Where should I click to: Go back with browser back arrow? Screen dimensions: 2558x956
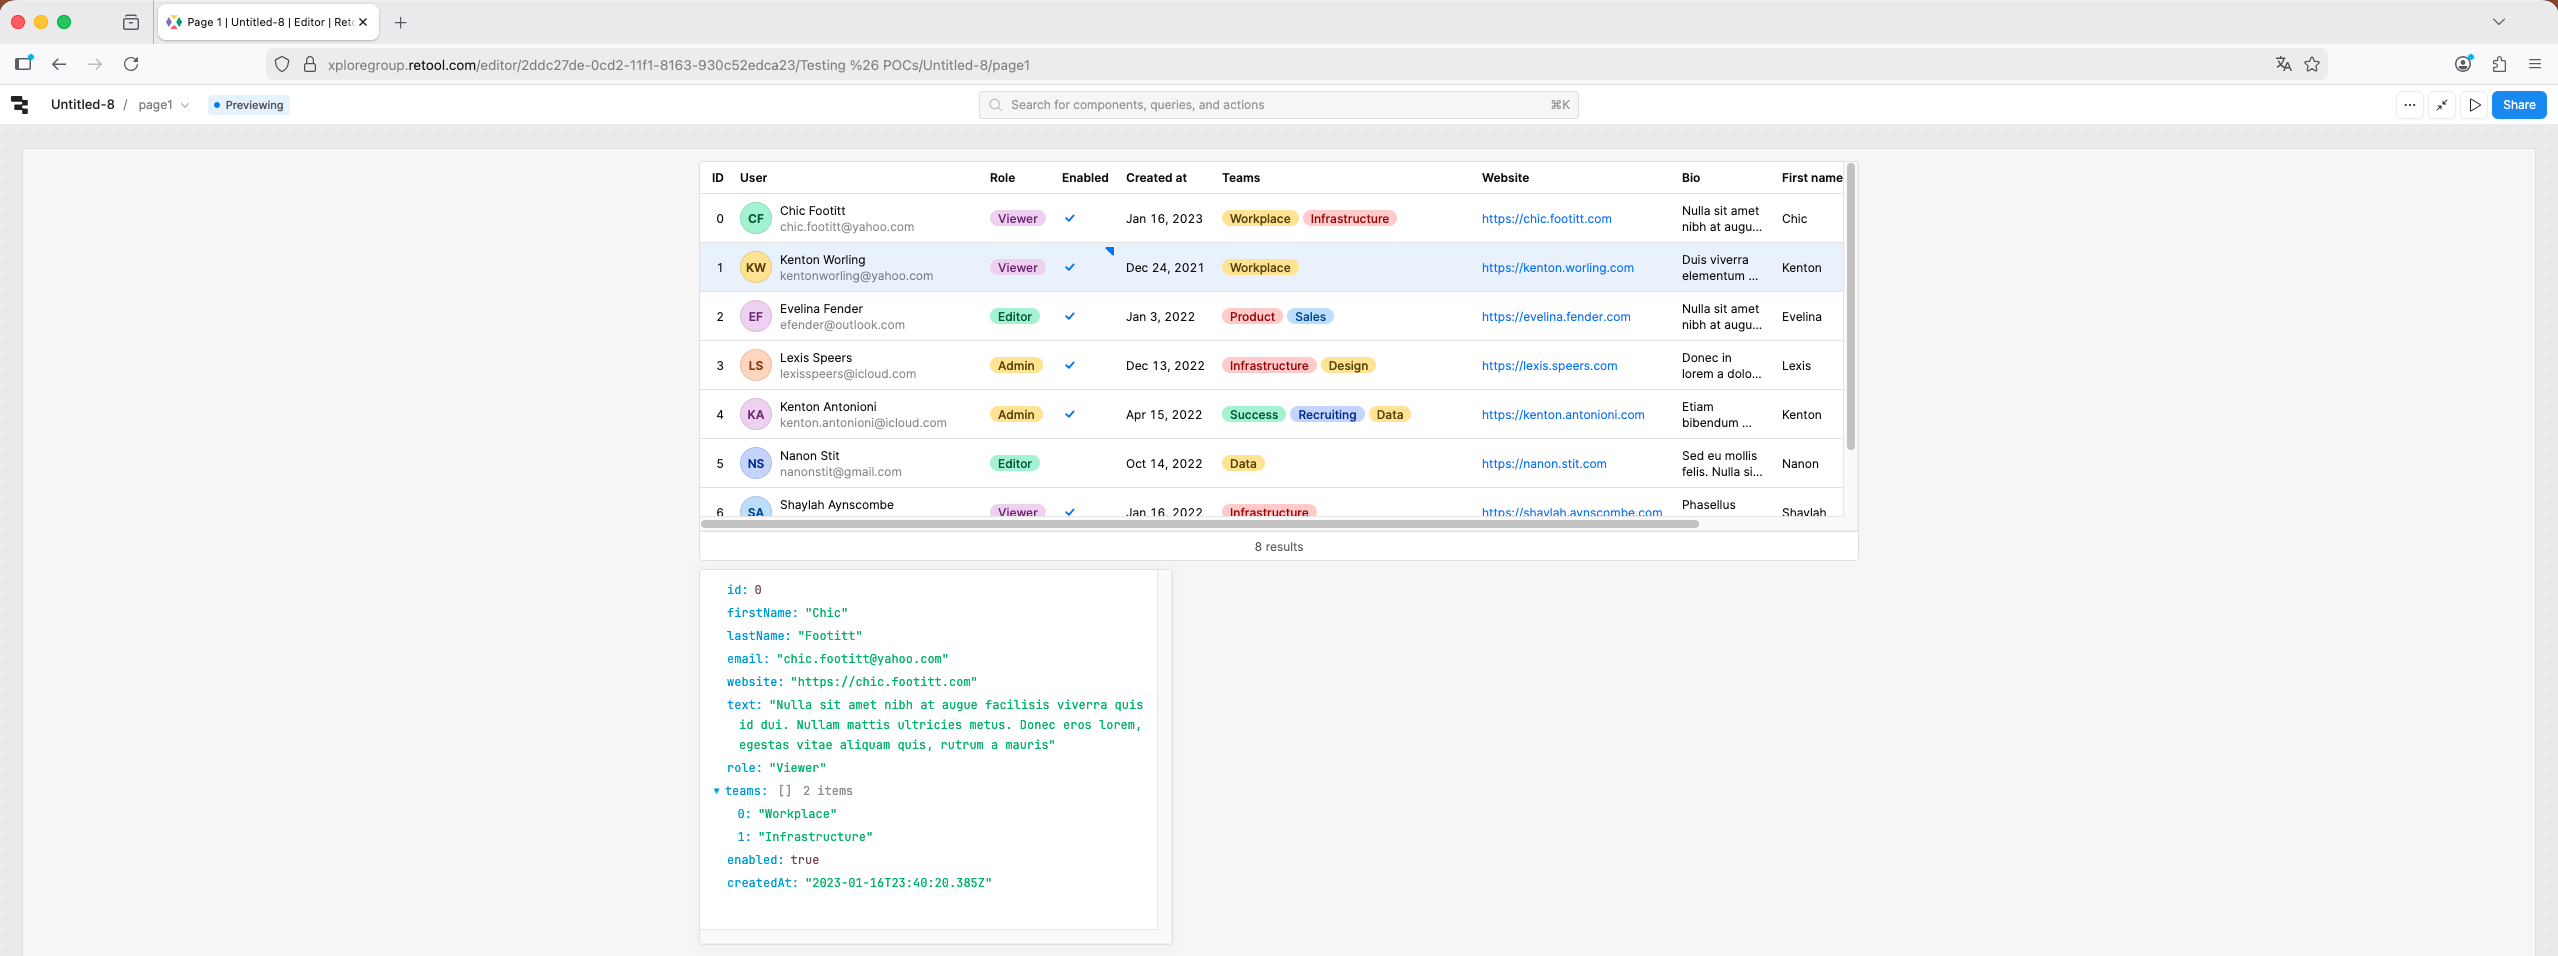(x=59, y=64)
